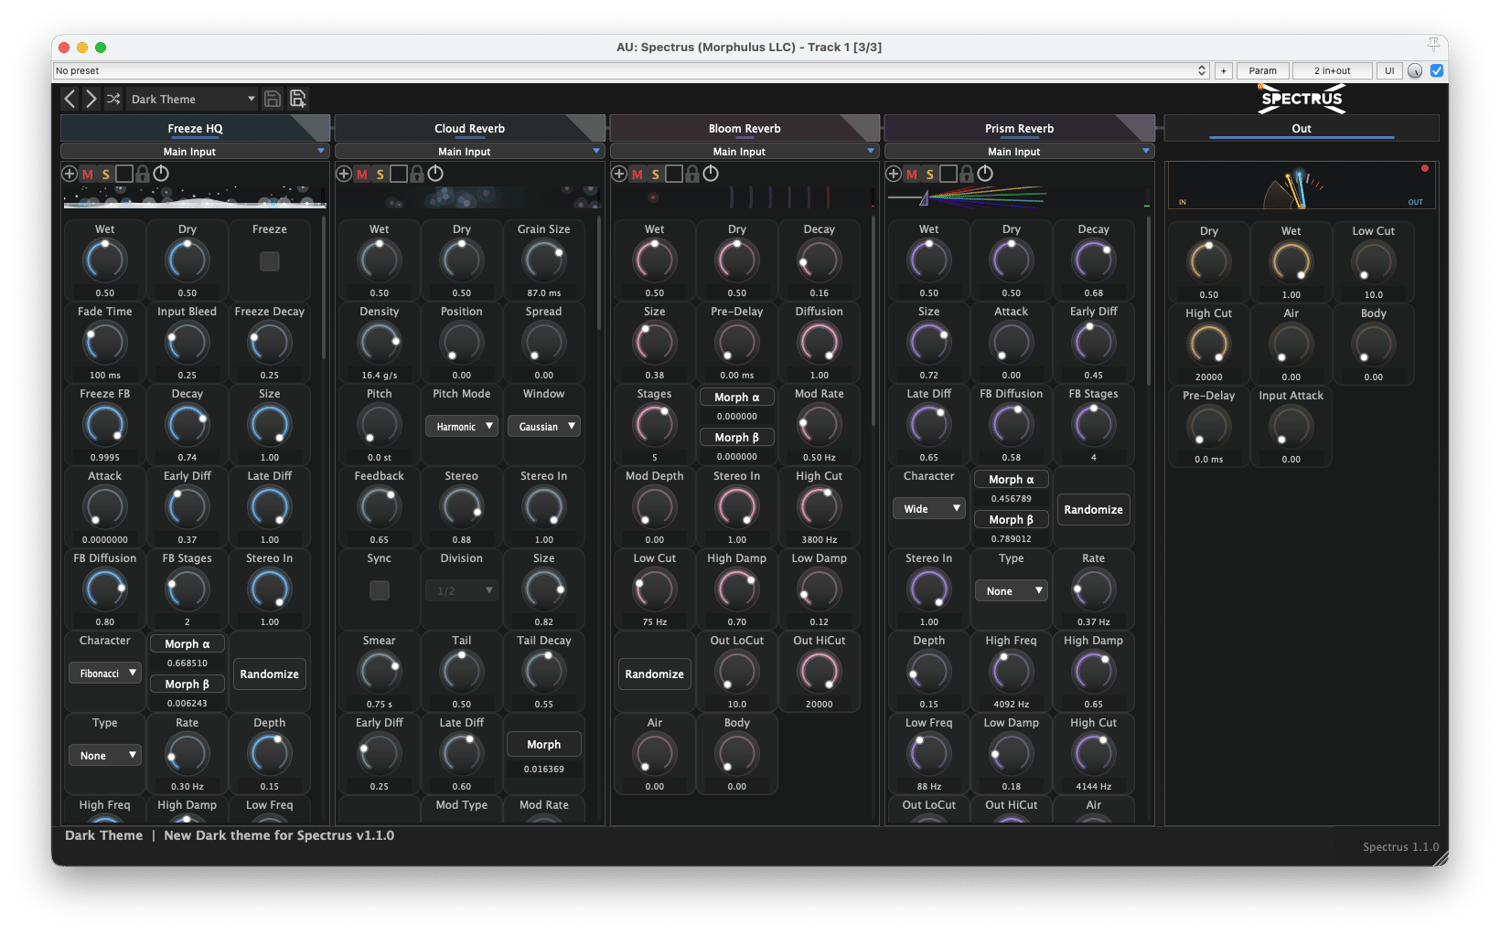Click the red clip indicator in Out meter

point(1425,169)
